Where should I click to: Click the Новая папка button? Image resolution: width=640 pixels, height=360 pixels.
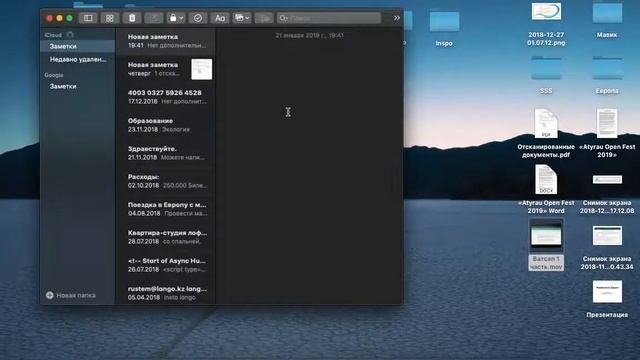coord(71,295)
